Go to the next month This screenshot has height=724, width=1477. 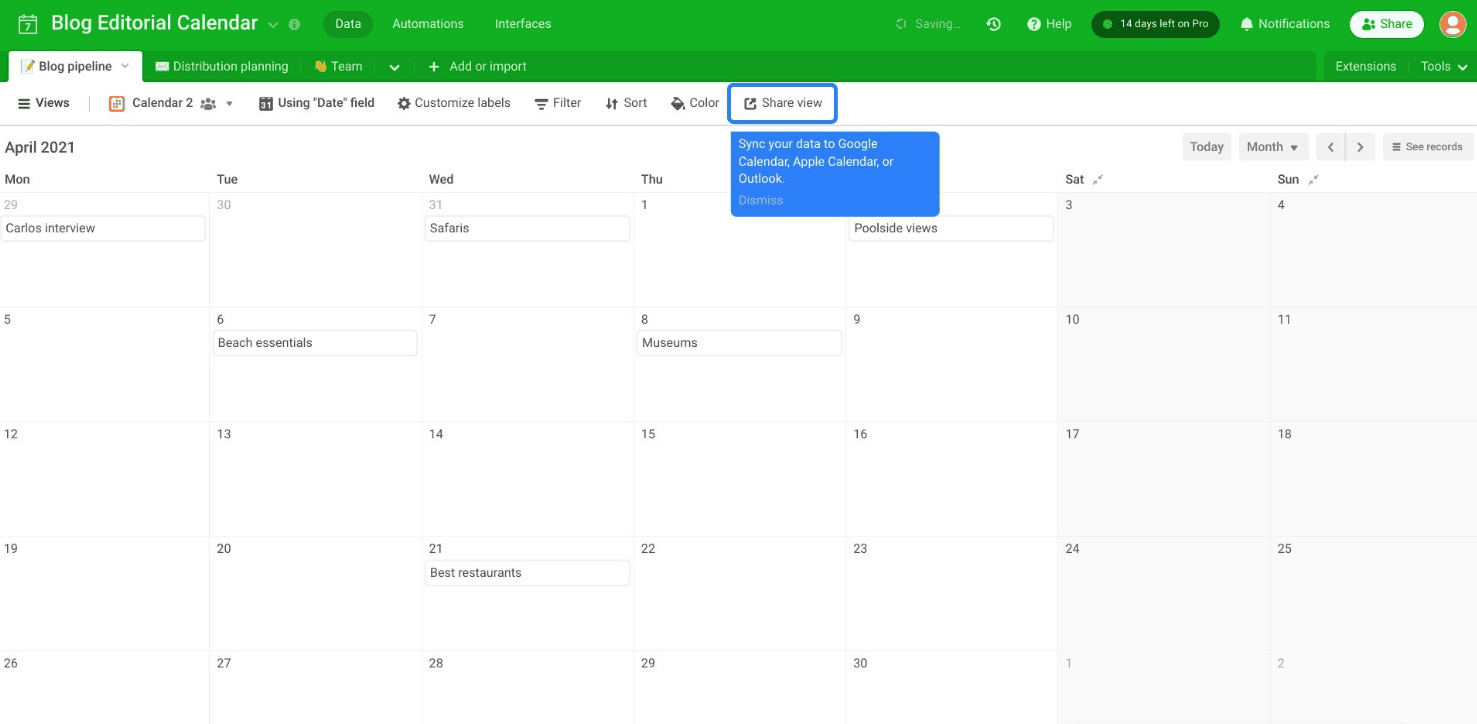point(1360,147)
